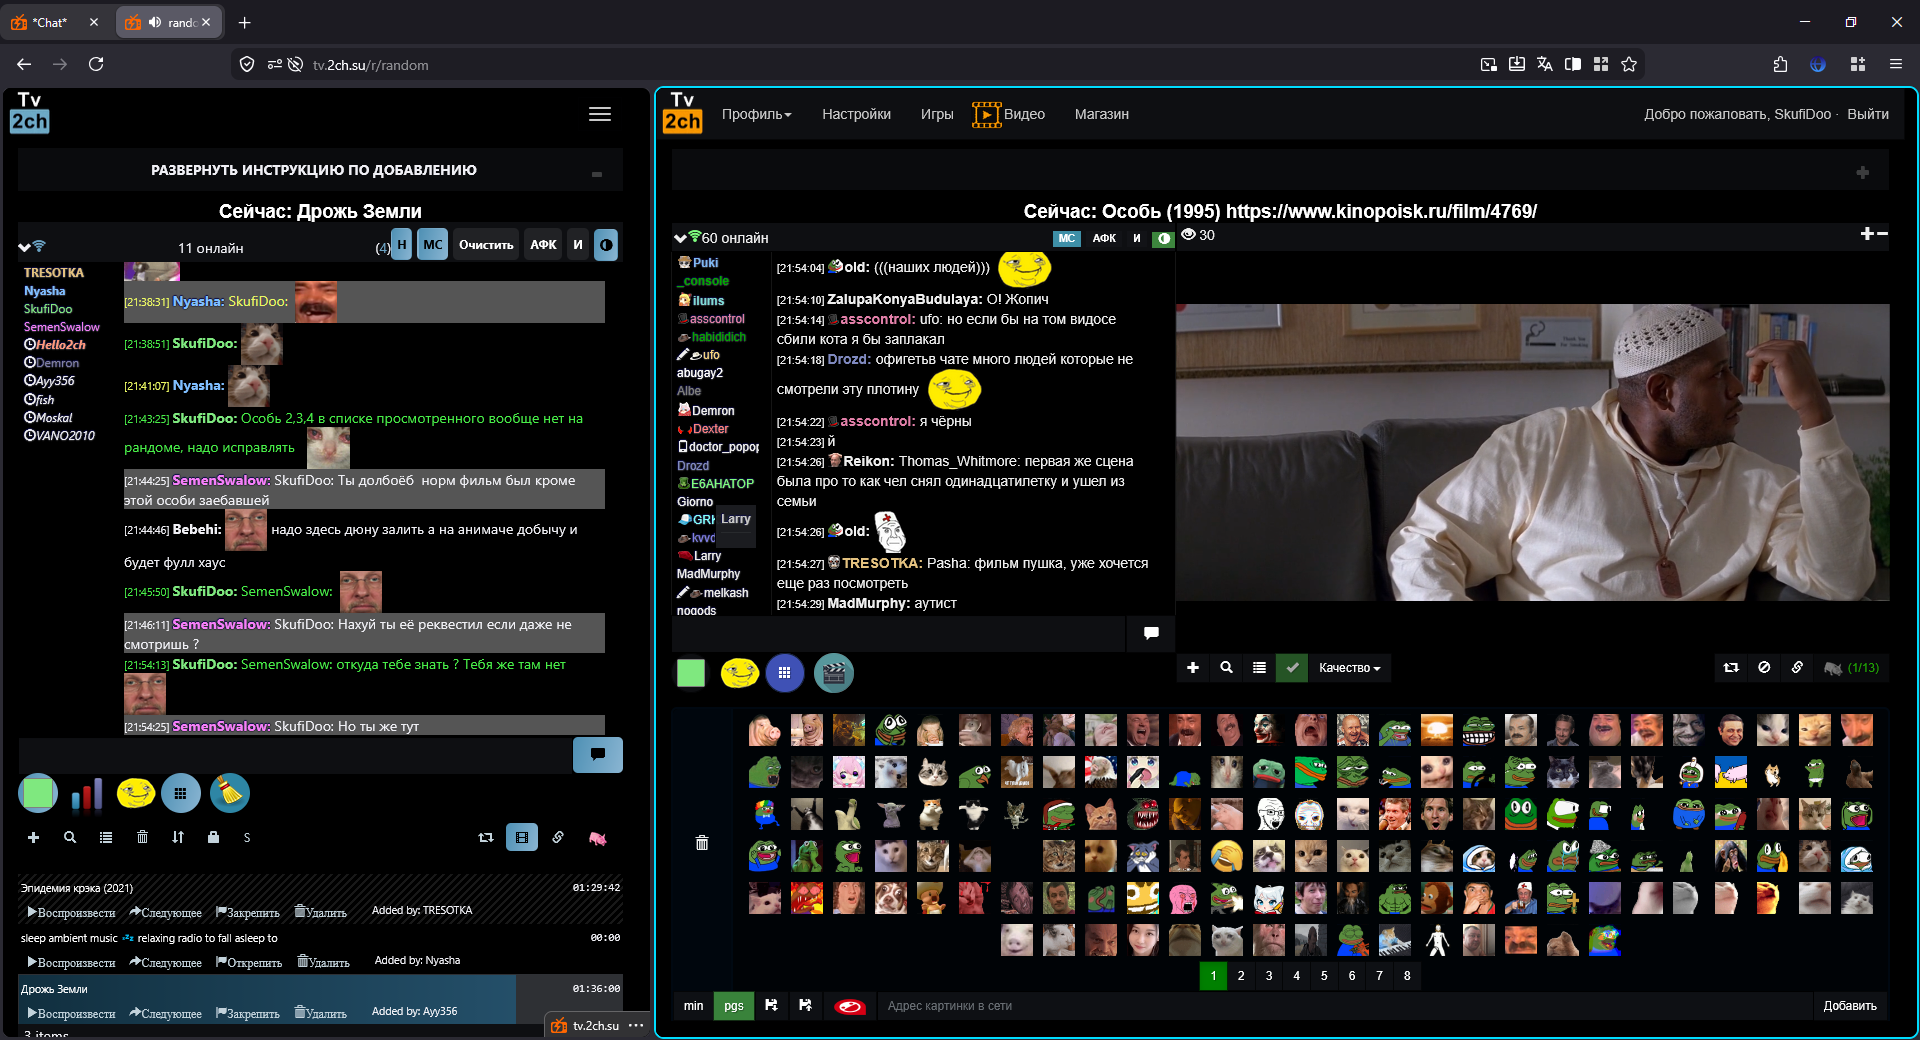The width and height of the screenshot is (1920, 1040).
Task: Collapse user list chevron in the Дрожь Земли panel
Action: coord(24,247)
